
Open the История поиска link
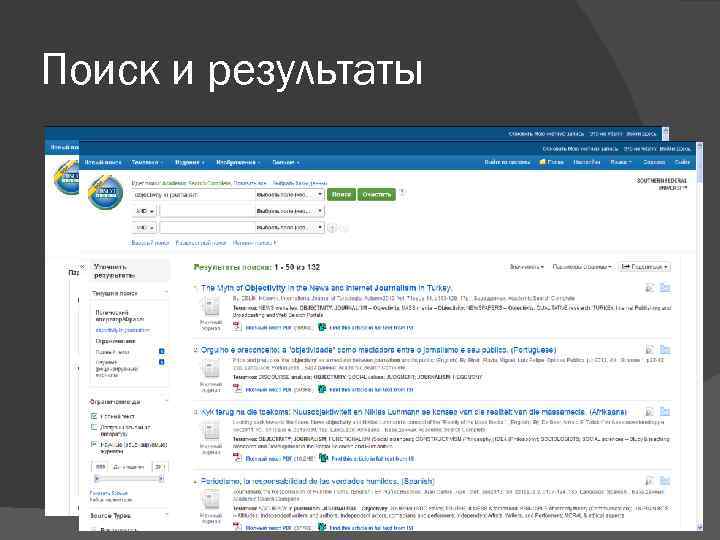tap(255, 243)
